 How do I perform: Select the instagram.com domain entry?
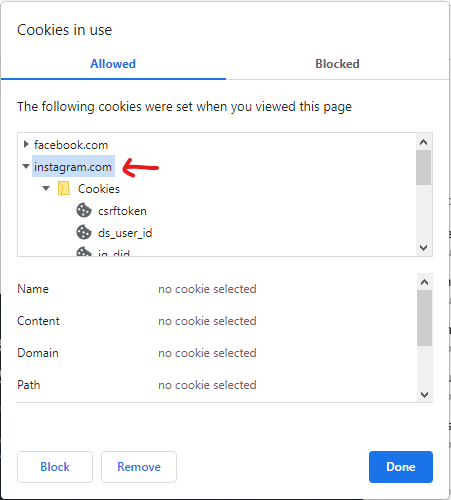pos(73,166)
